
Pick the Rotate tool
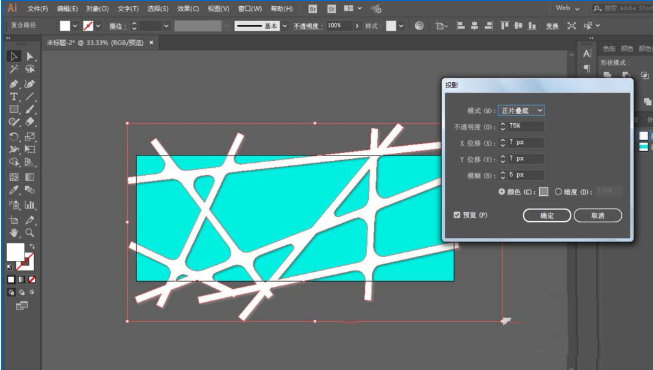pyautogui.click(x=14, y=137)
